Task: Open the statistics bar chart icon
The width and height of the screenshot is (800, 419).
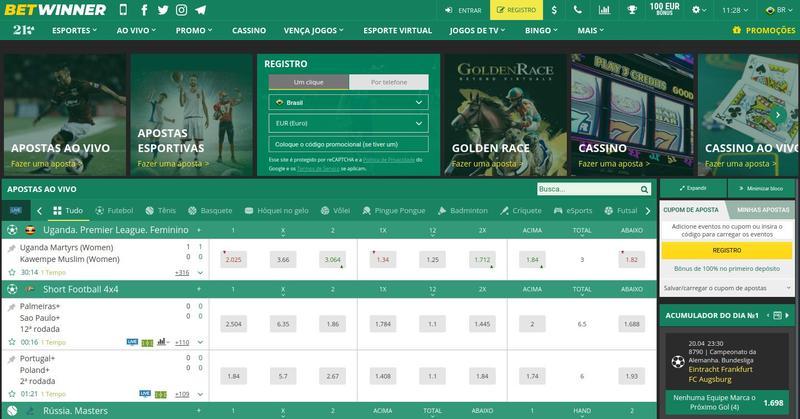Action: point(605,10)
